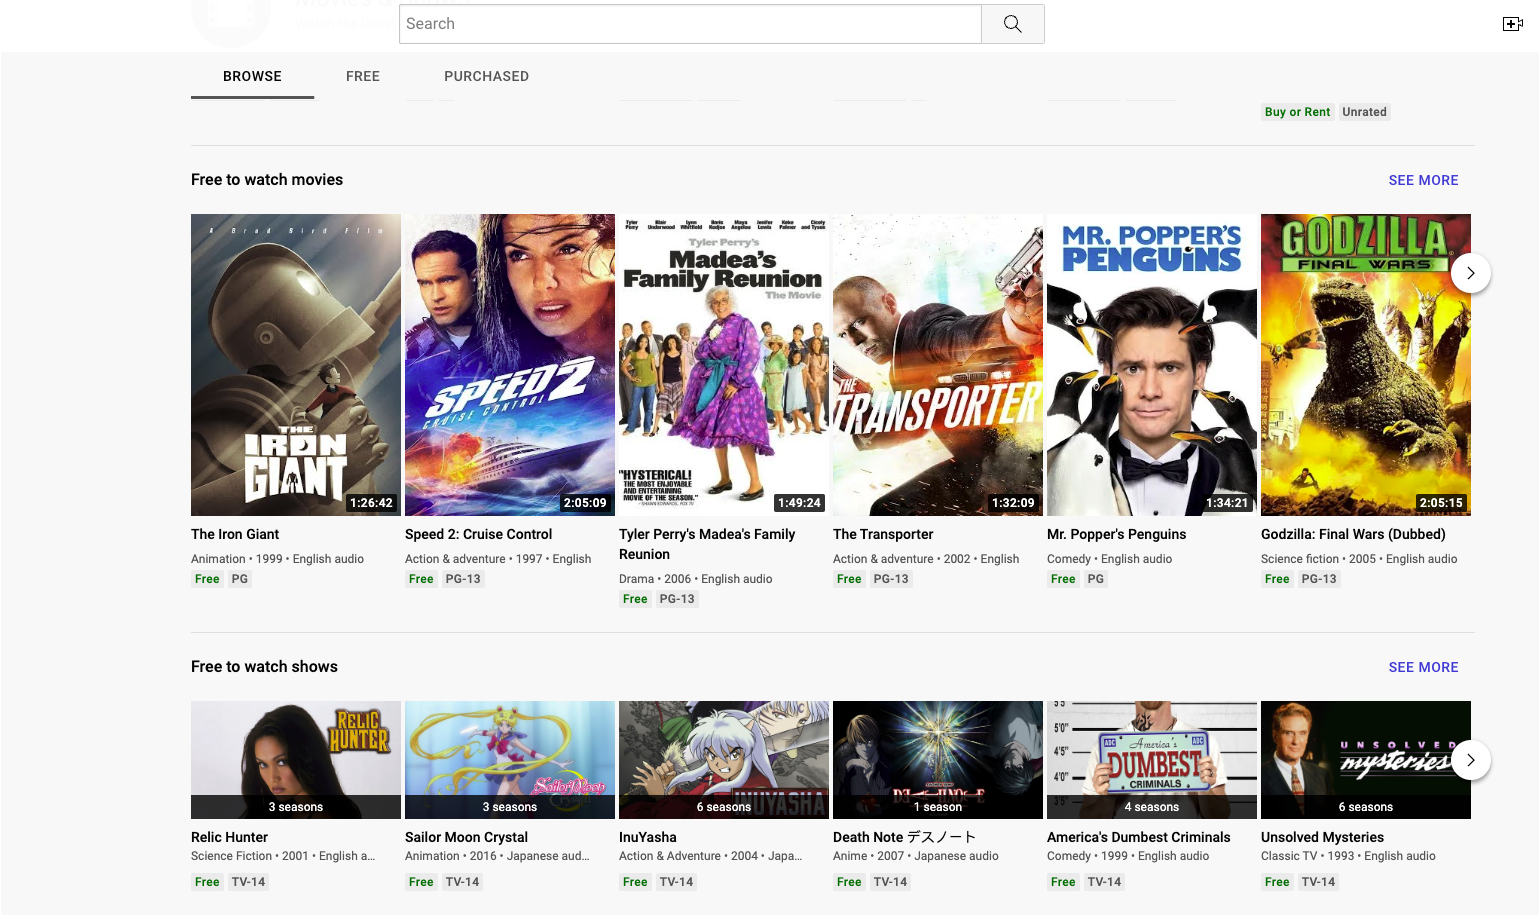Click 'Anime • 2007 • Japanese audio' text
The width and height of the screenshot is (1539, 915).
point(916,856)
